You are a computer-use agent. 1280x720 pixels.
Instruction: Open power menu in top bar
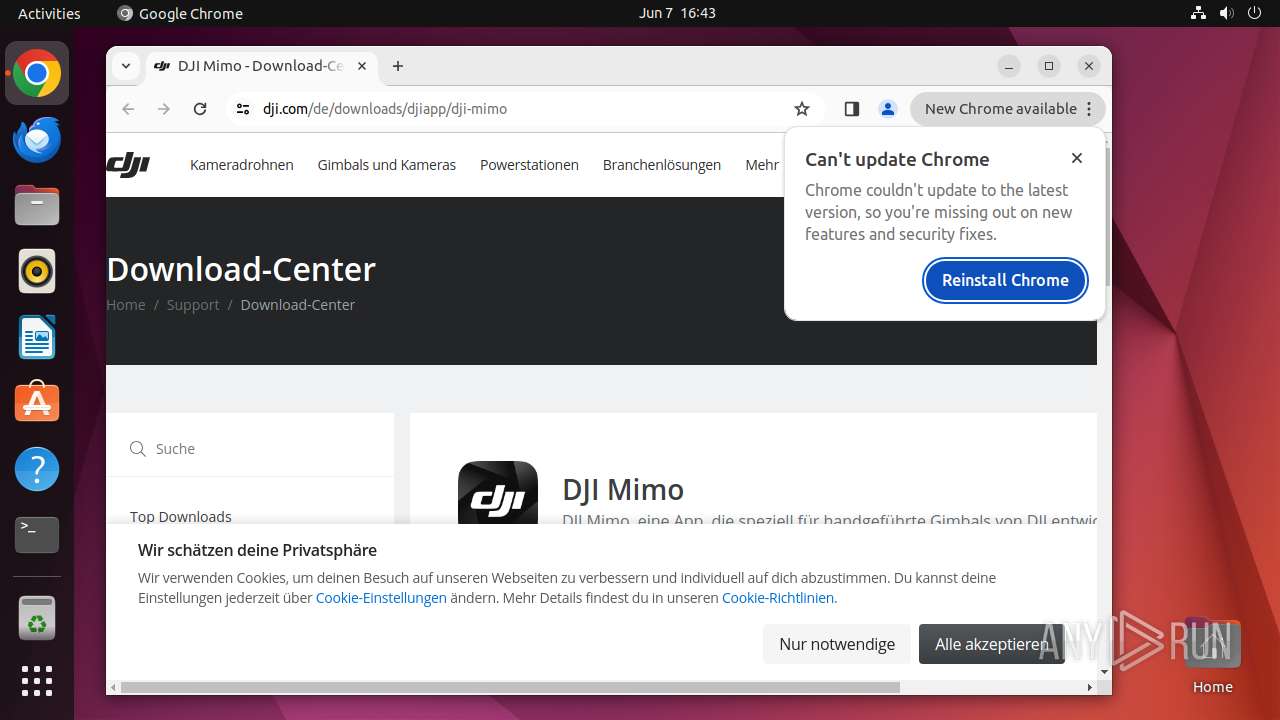click(1255, 13)
